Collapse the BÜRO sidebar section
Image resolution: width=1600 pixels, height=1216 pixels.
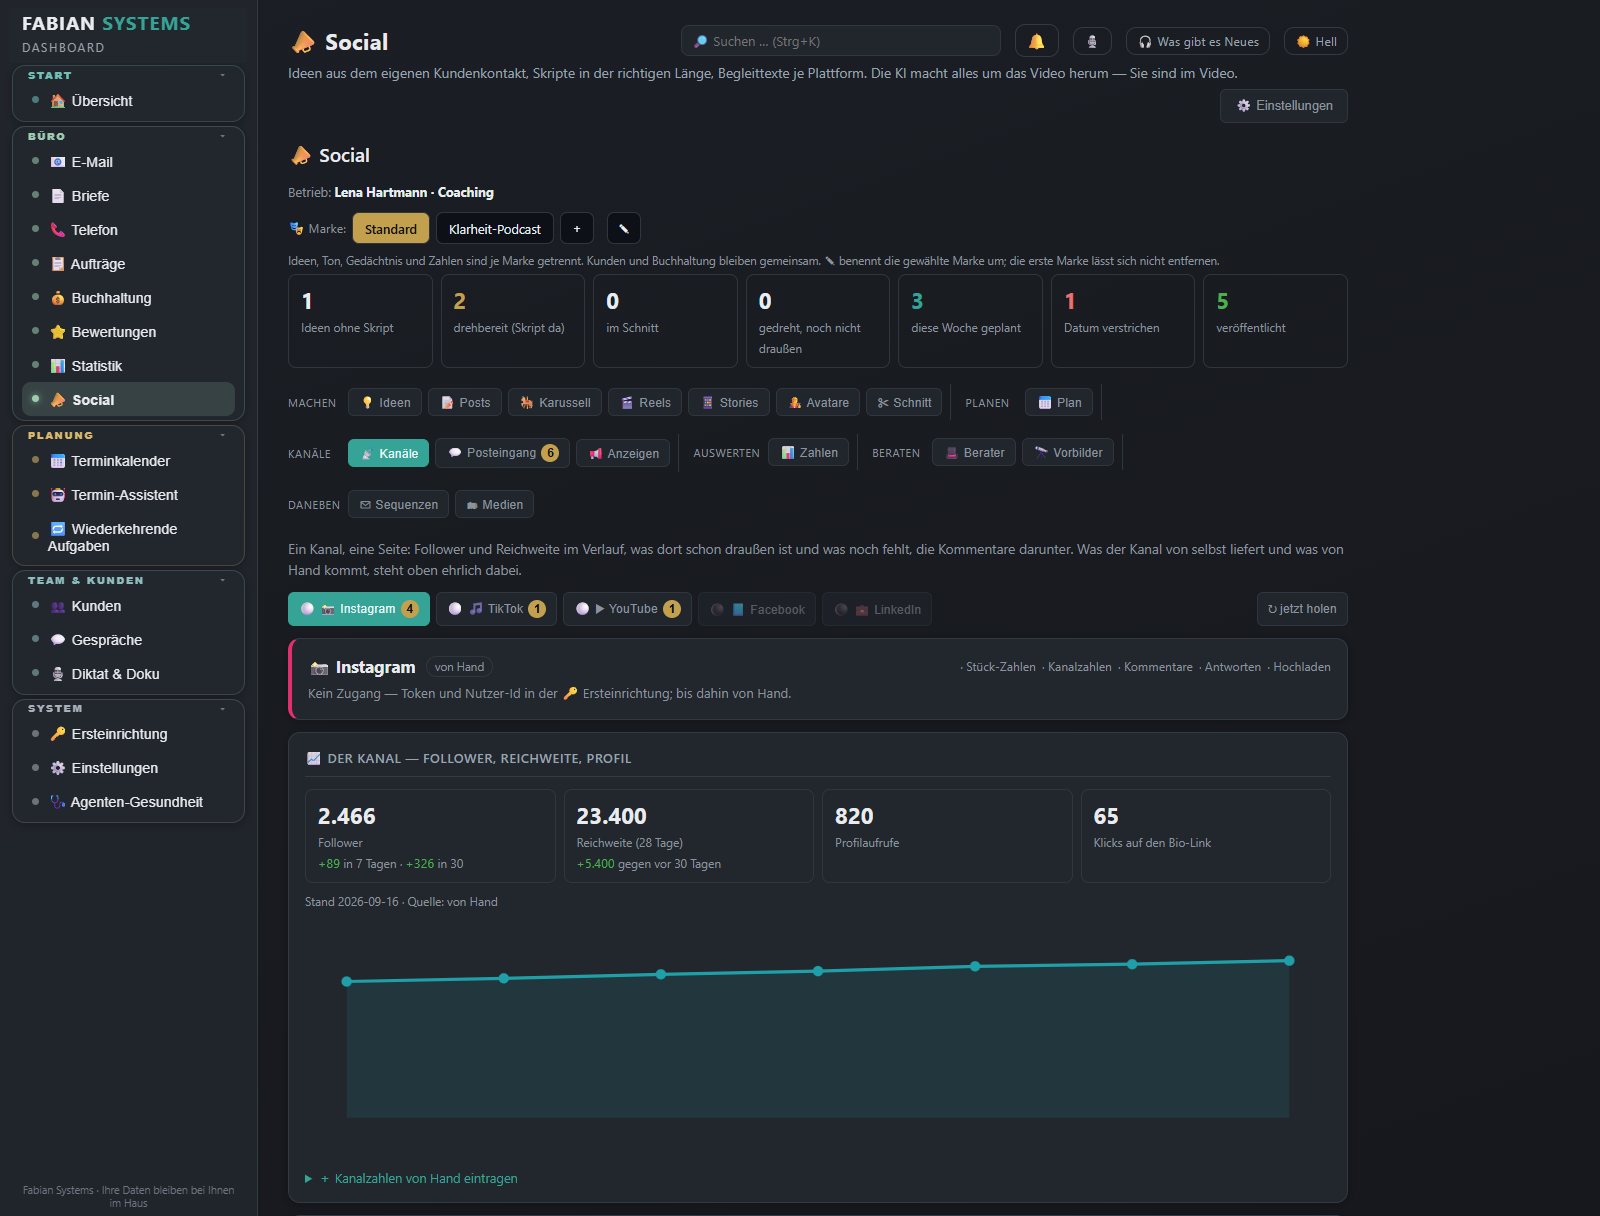click(222, 136)
